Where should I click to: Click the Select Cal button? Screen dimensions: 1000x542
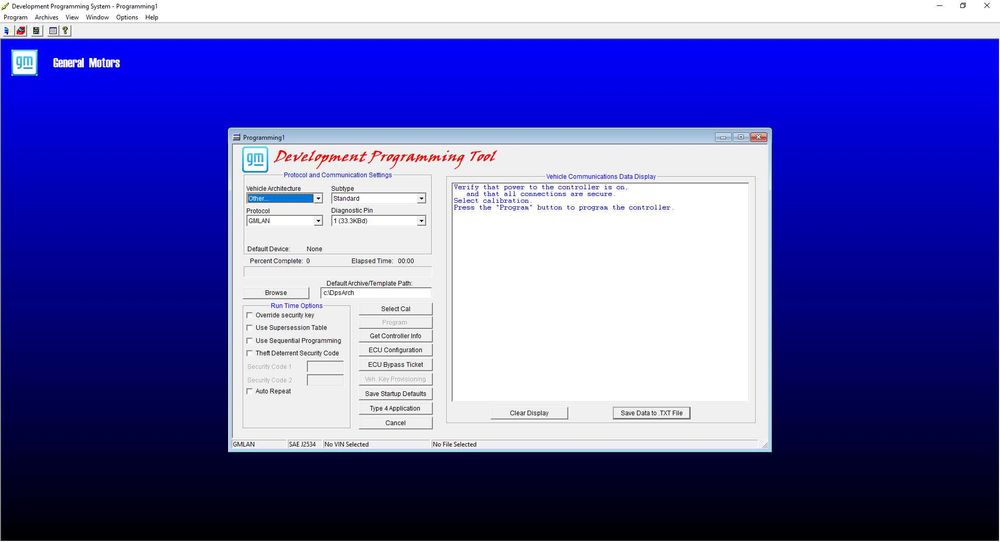395,309
